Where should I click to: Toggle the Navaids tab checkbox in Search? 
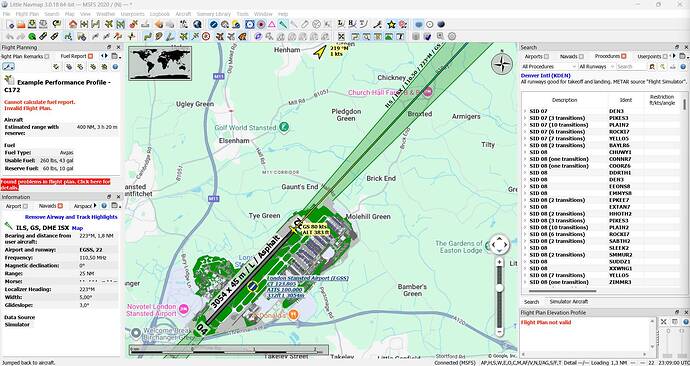(x=581, y=57)
